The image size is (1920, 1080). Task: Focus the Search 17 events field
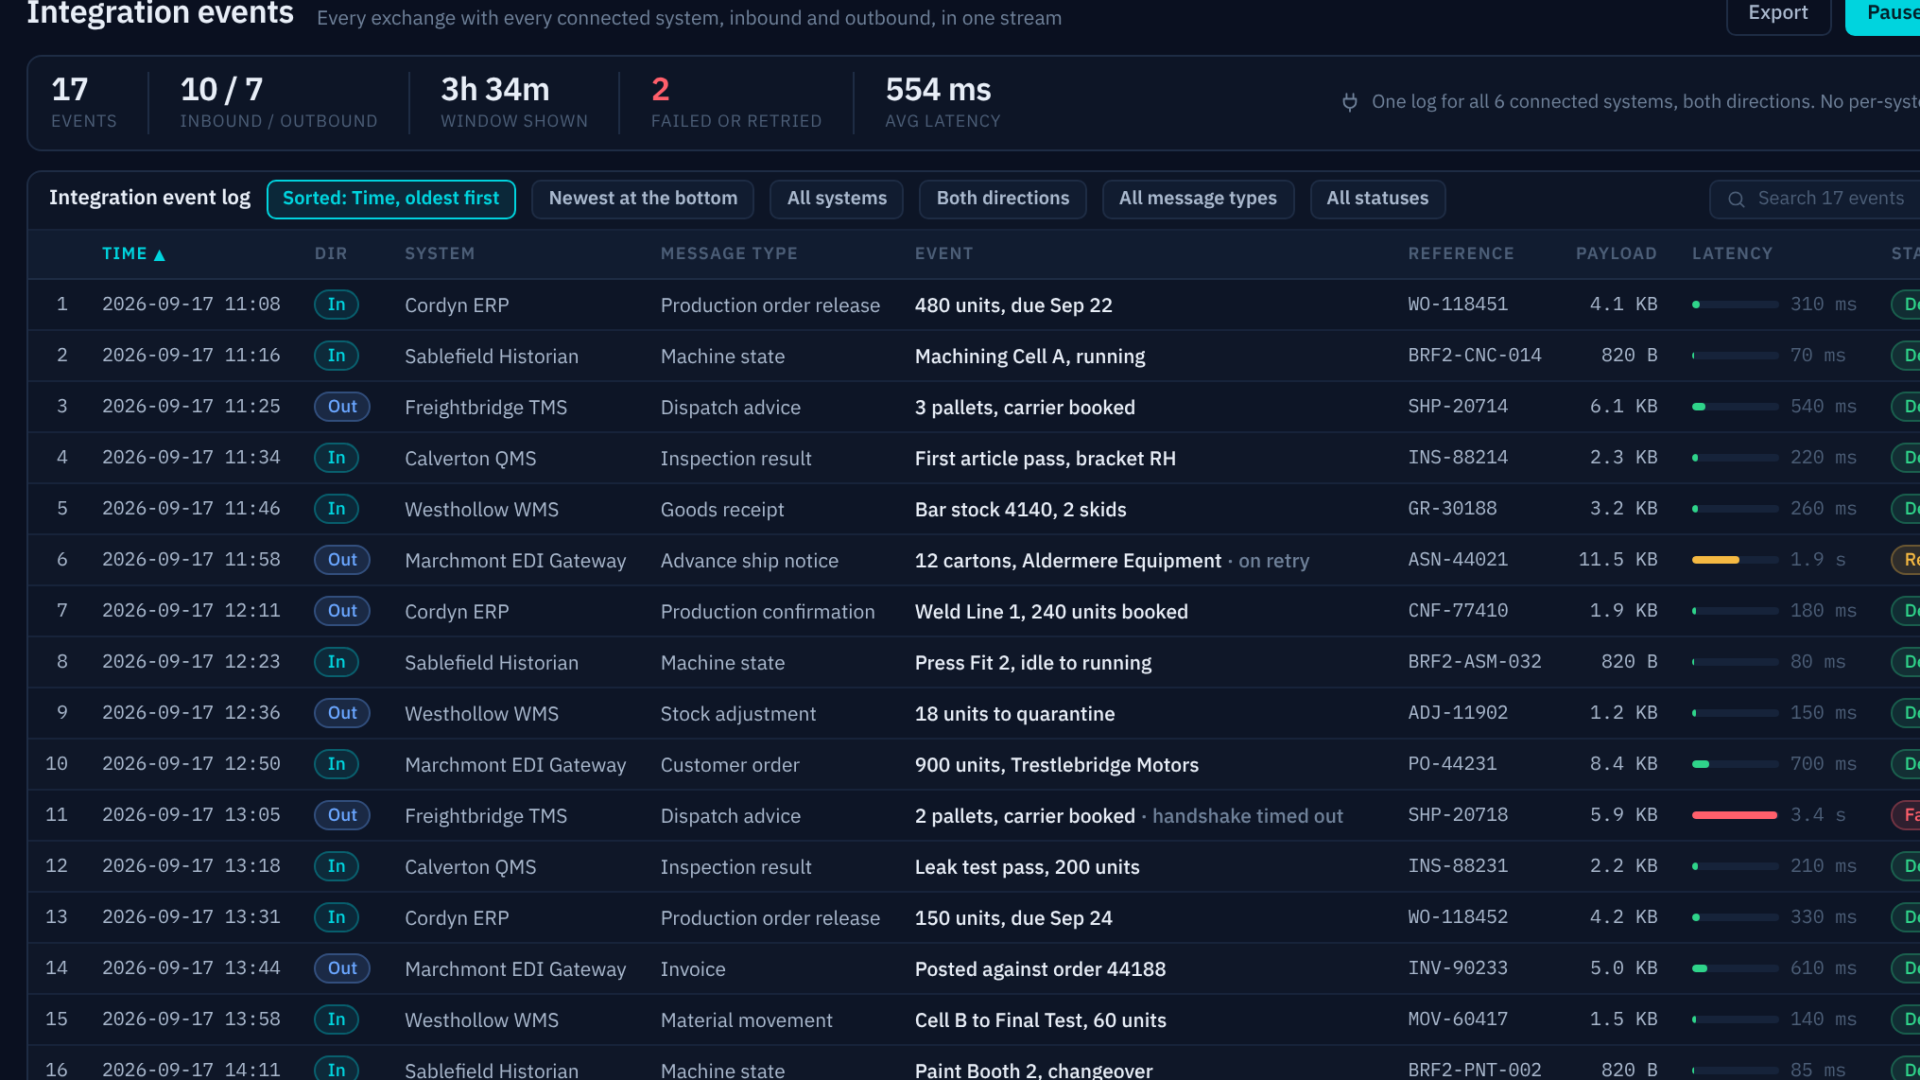pos(1815,199)
